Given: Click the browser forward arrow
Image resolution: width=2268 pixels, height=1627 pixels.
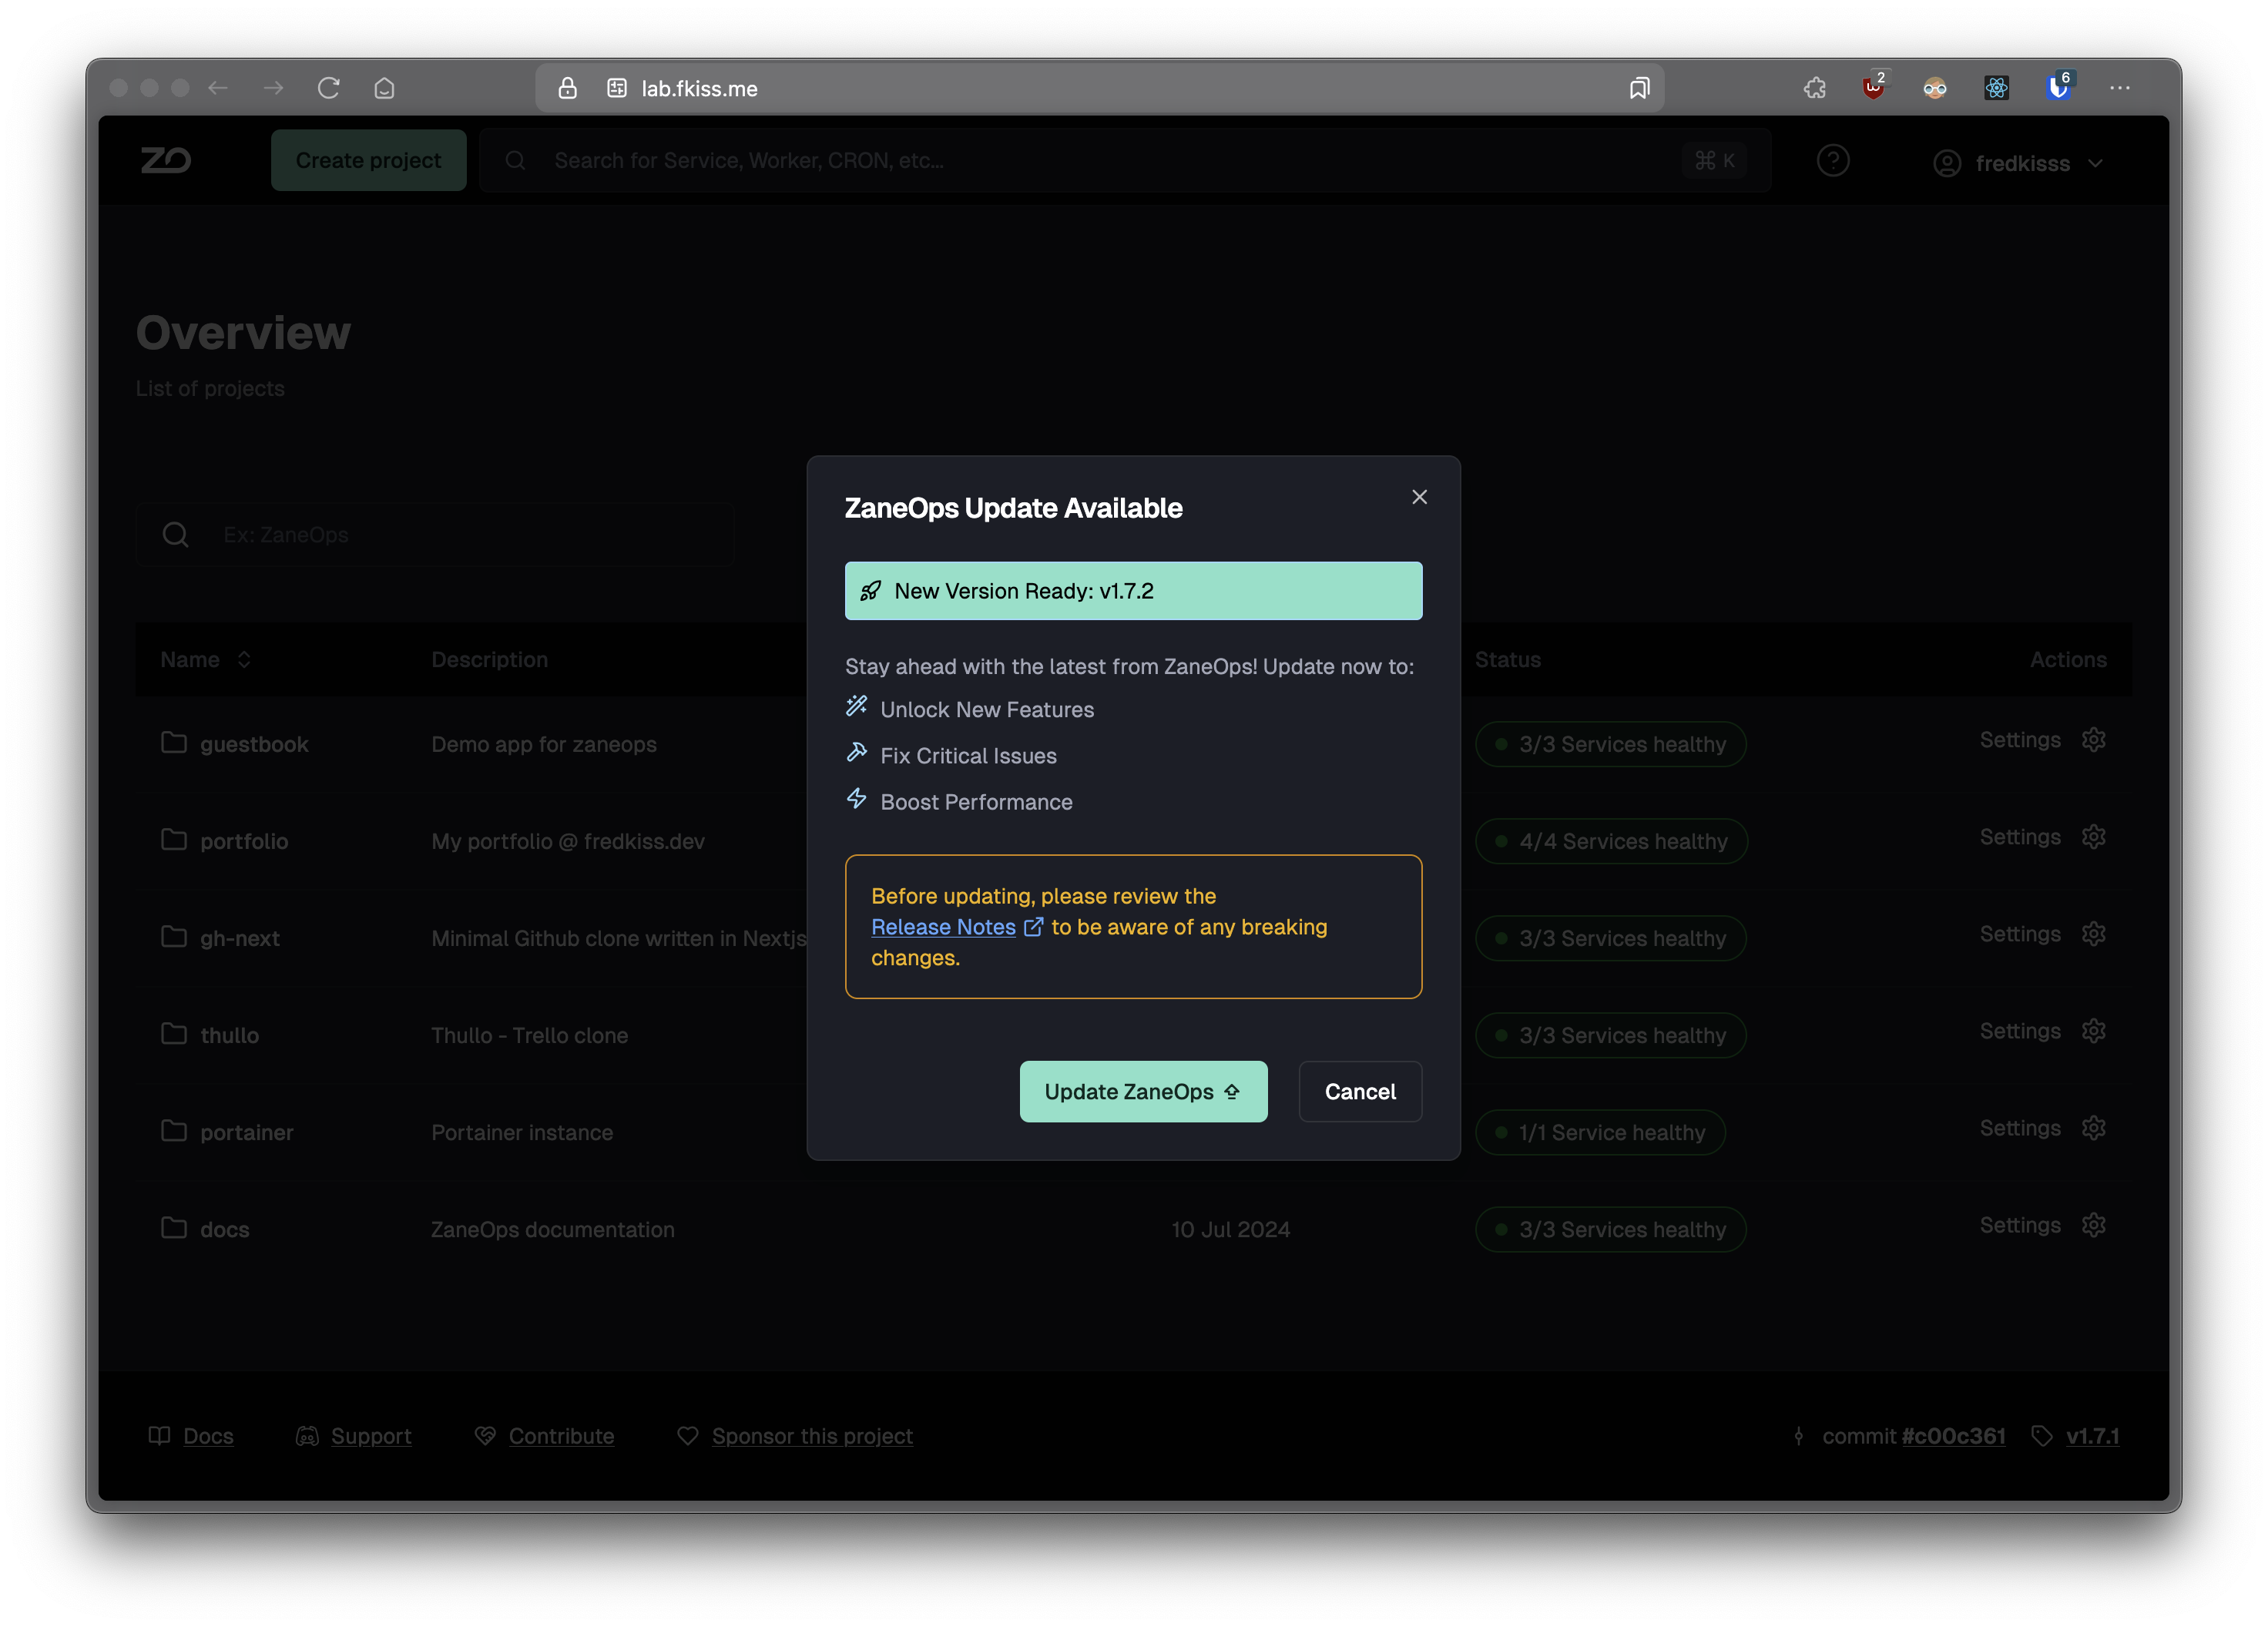Looking at the screenshot, I should click(273, 88).
